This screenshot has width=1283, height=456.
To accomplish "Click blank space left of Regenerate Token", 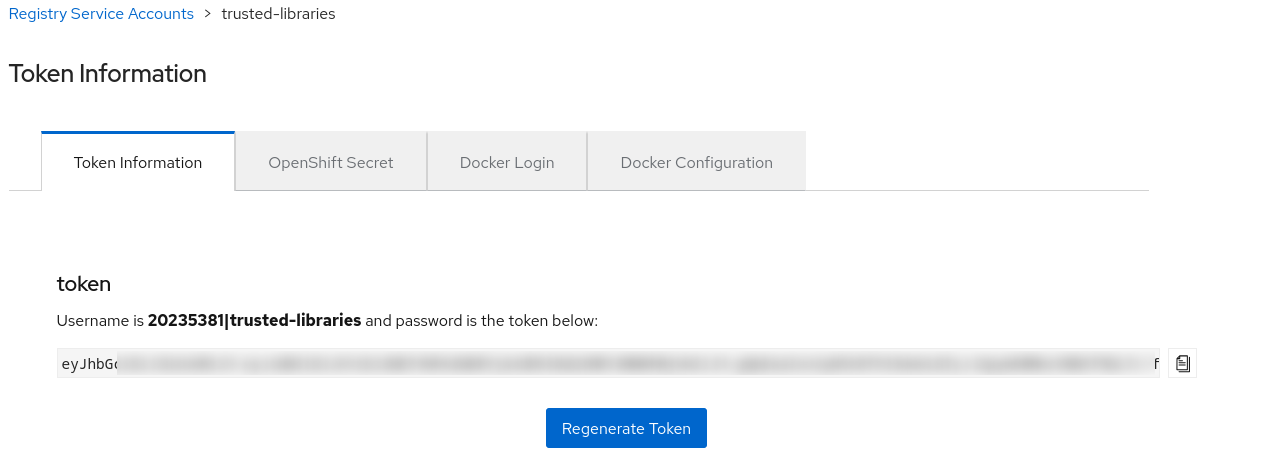I will (x=300, y=428).
